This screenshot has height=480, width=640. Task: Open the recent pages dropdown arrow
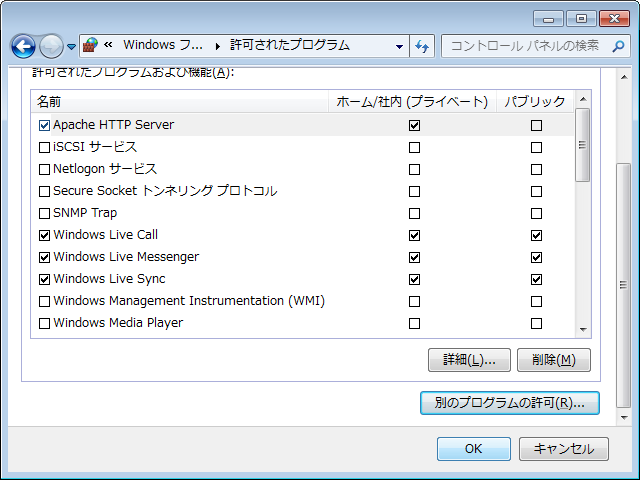pyautogui.click(x=71, y=47)
